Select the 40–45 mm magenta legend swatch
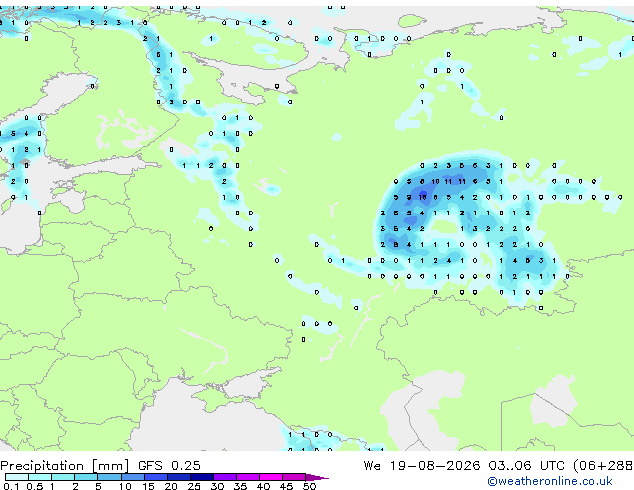The image size is (634, 490). click(271, 477)
